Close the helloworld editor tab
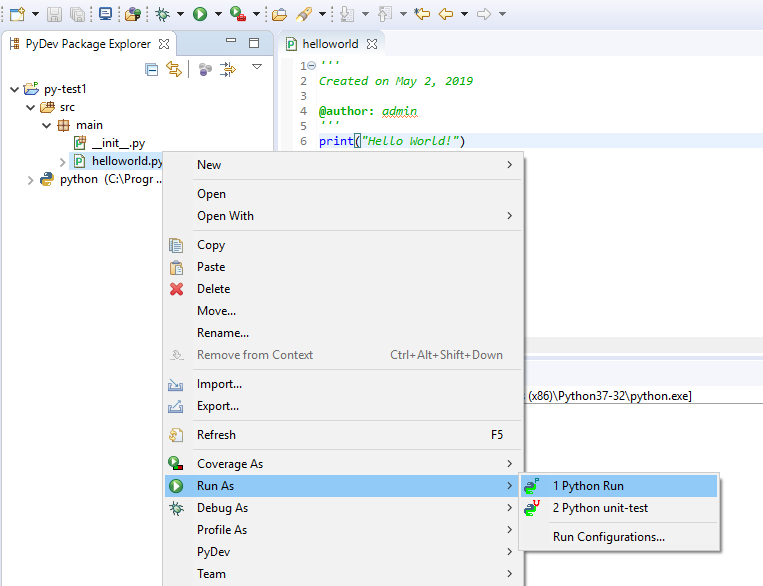Viewport: 763px width, 586px height. click(372, 44)
